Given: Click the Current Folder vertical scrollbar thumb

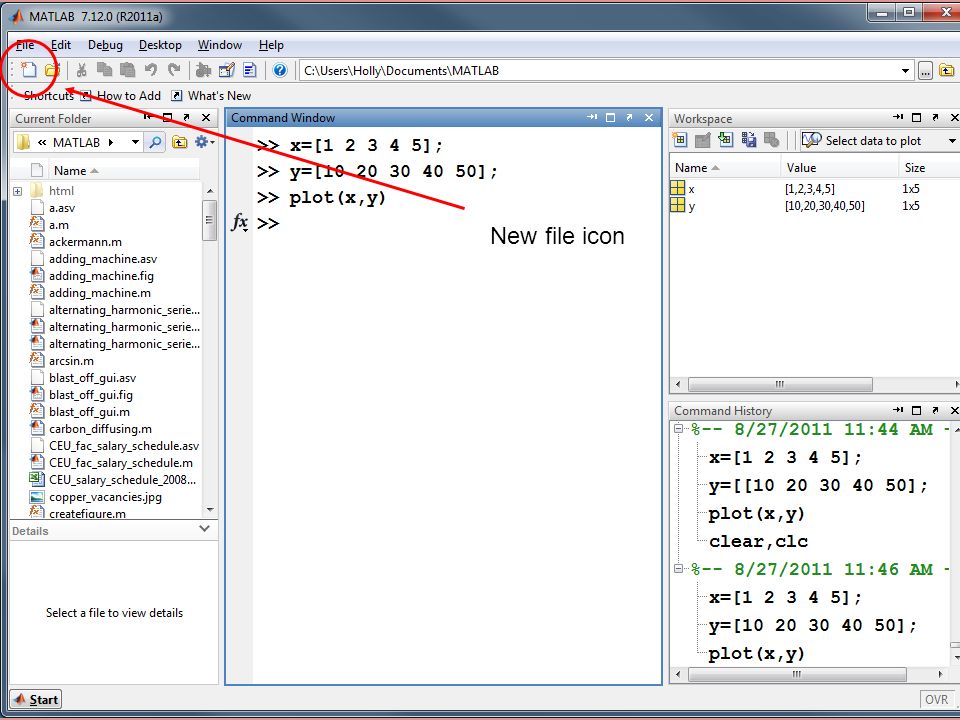Looking at the screenshot, I should click(209, 220).
